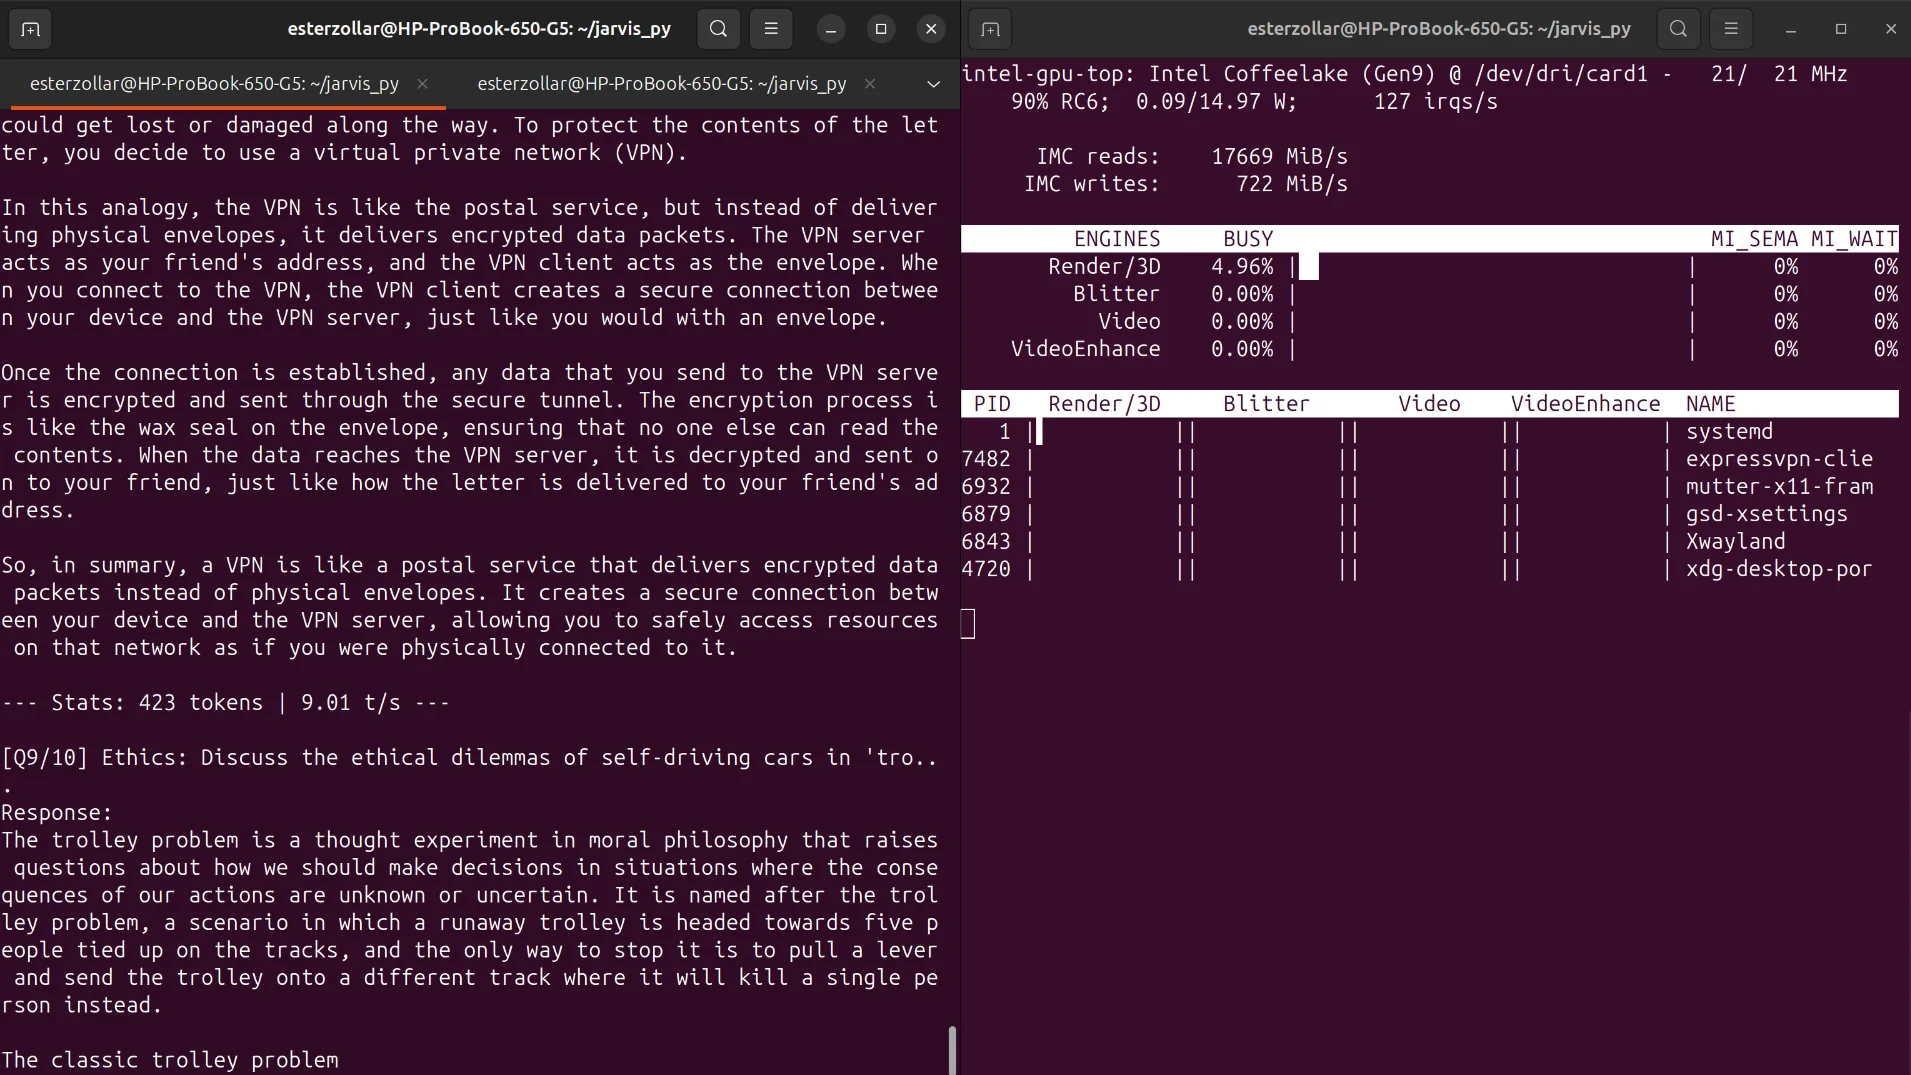Close the second jarvis_py terminal tab
This screenshot has width=1911, height=1075.
point(870,84)
